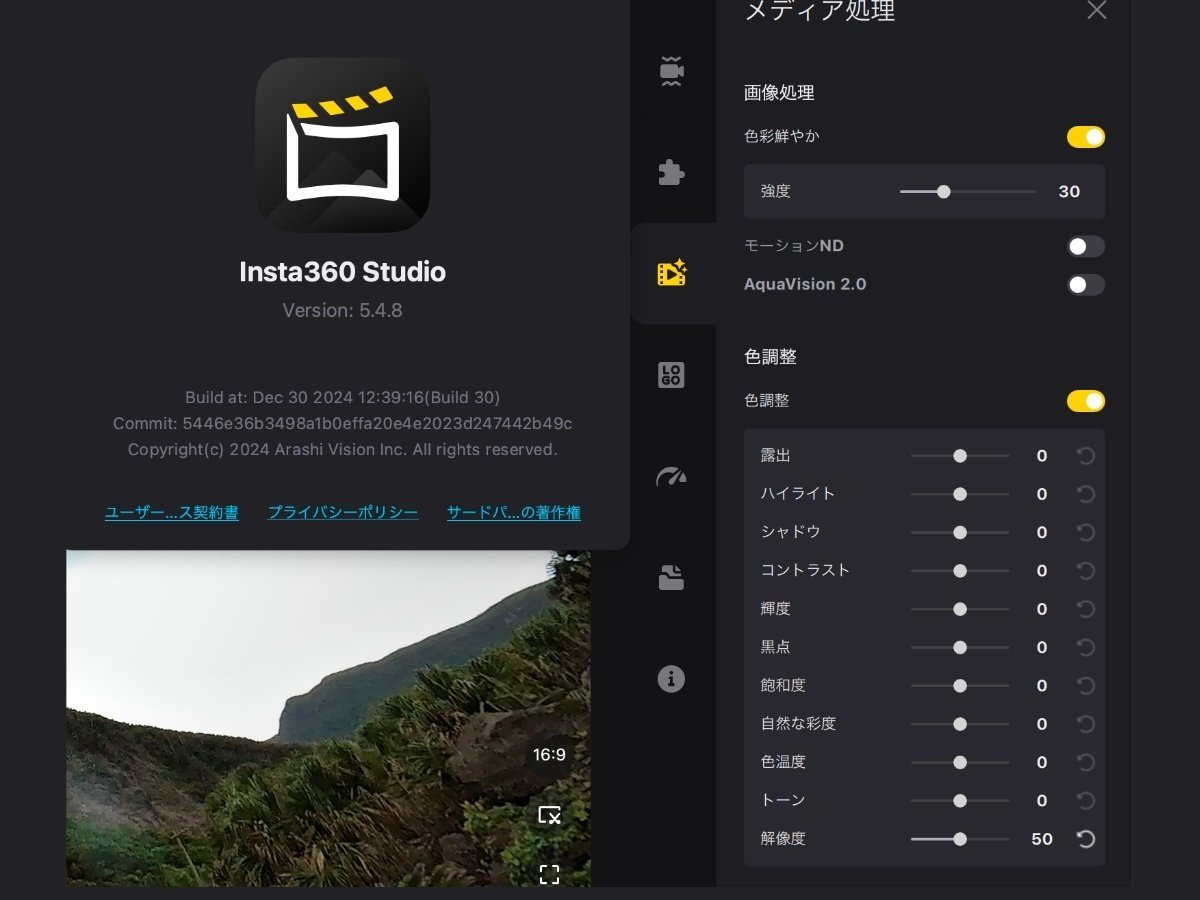
Task: Reset the トーン value
Action: [x=1086, y=801]
